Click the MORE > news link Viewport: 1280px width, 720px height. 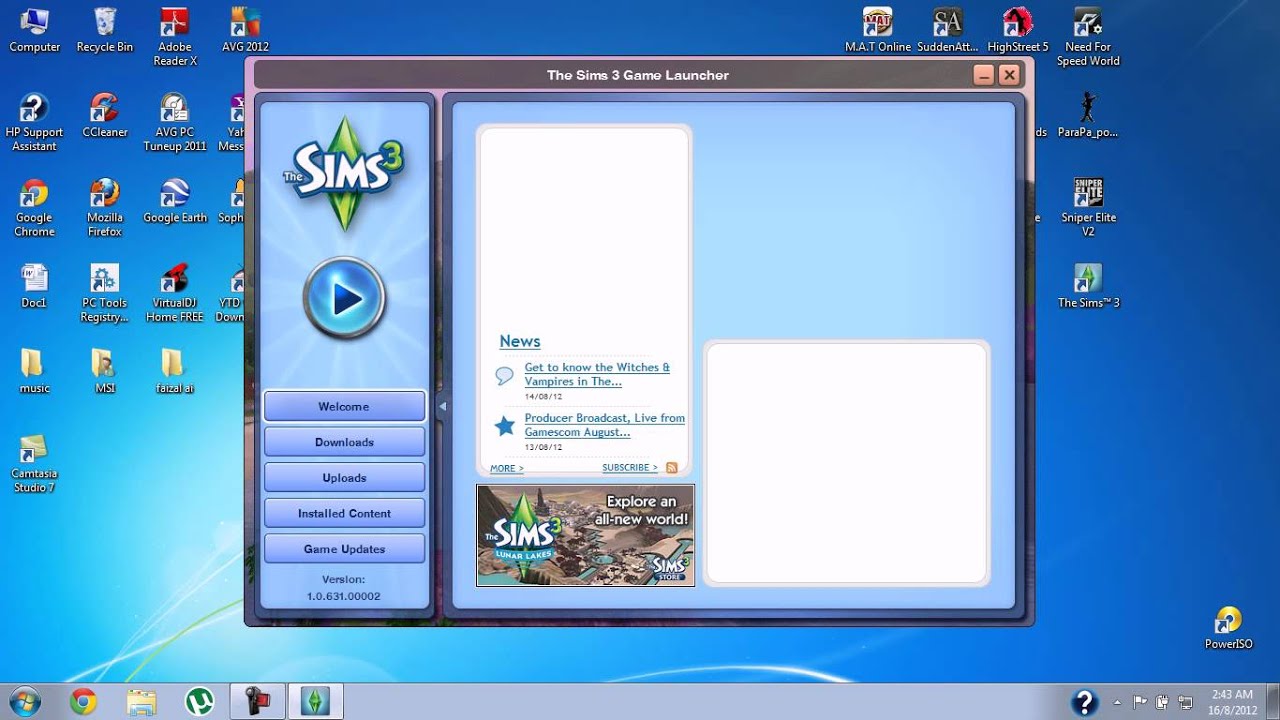(x=506, y=468)
